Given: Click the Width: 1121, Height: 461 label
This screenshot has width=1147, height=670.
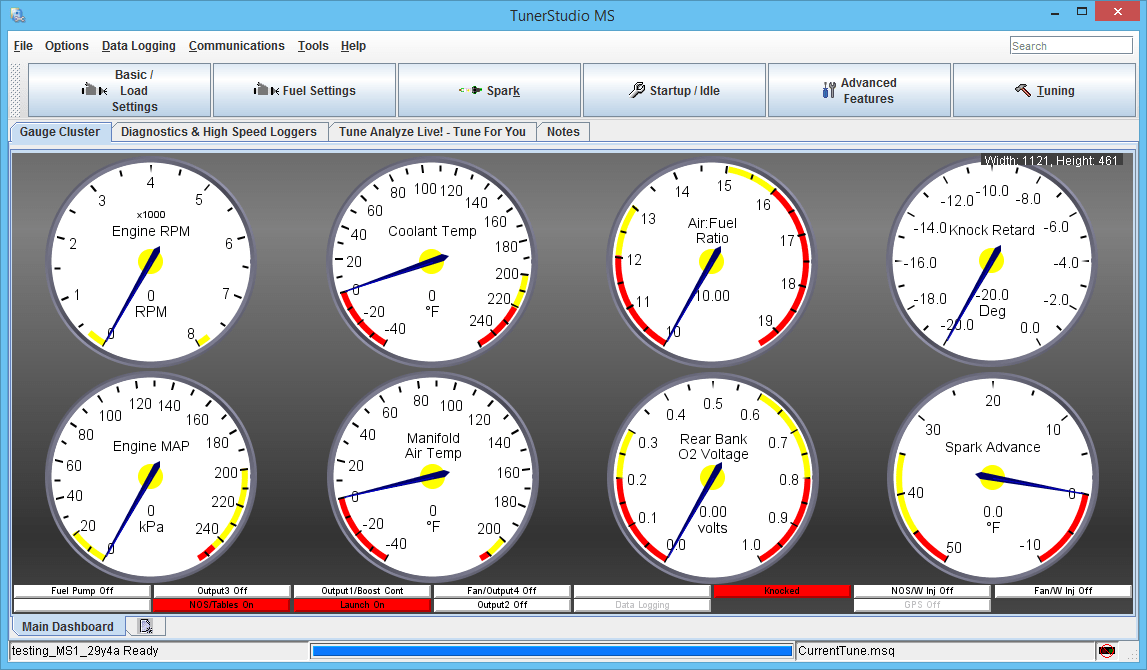Looking at the screenshot, I should (1050, 160).
